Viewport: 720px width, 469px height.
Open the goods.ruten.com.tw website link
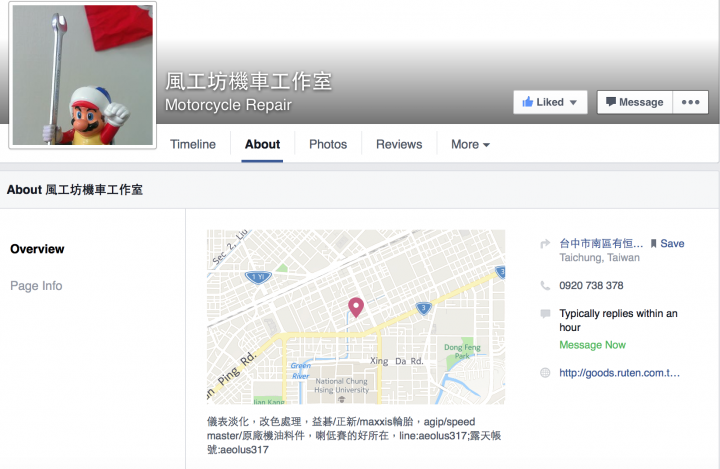coord(619,373)
